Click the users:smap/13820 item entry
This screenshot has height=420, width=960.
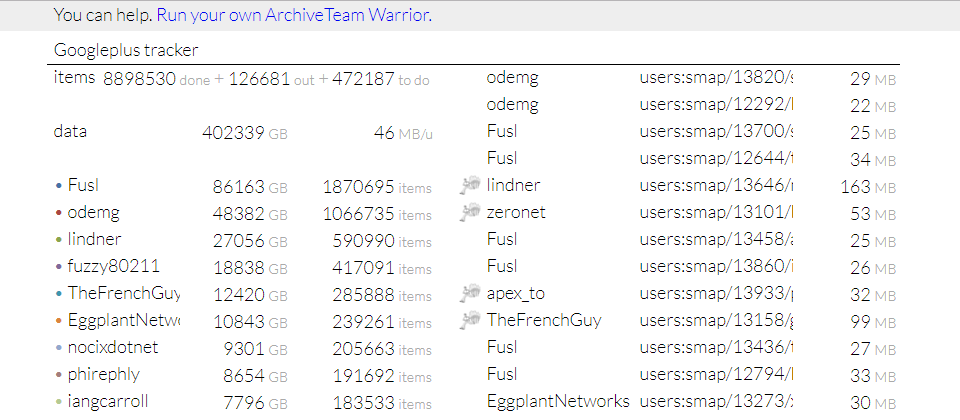pyautogui.click(x=716, y=78)
